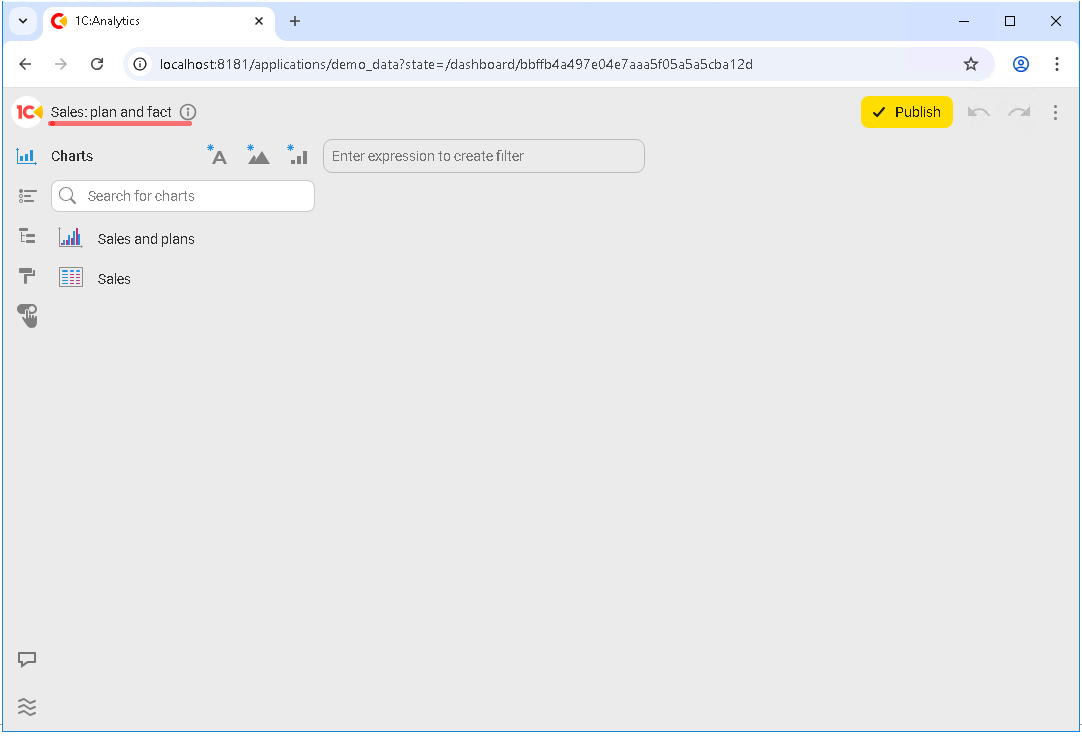Open the dashboard three-dot more menu
Viewport: 1082px width, 736px height.
tap(1055, 112)
